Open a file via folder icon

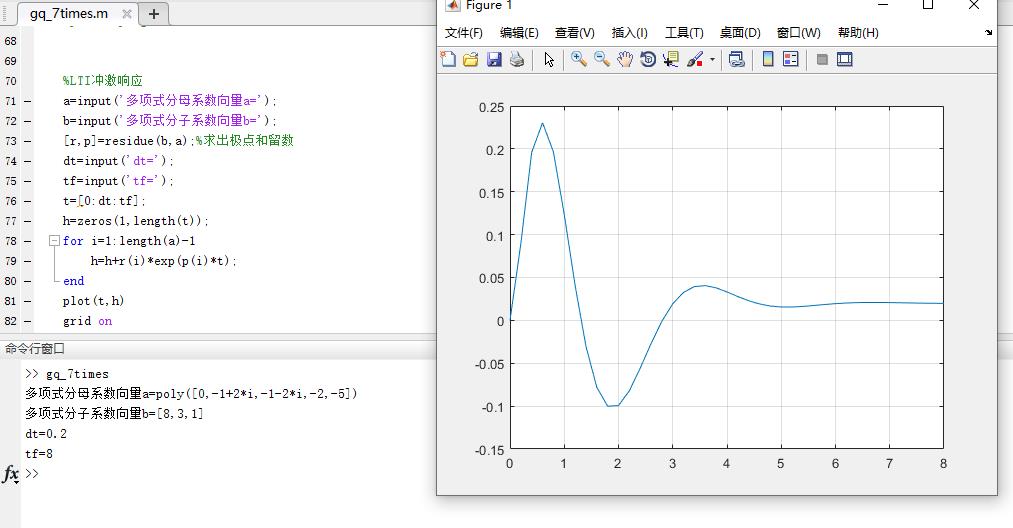point(471,59)
